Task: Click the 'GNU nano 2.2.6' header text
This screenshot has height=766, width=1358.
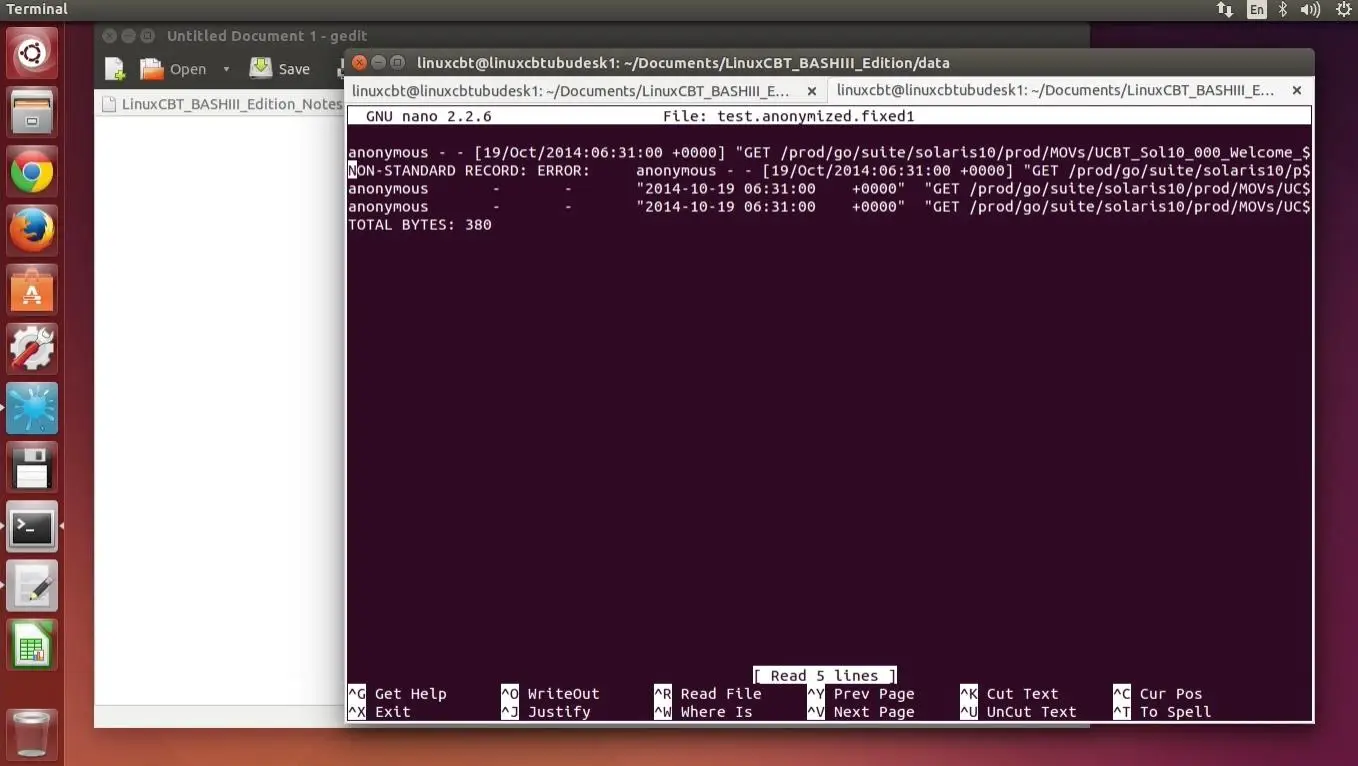Action: click(x=429, y=116)
